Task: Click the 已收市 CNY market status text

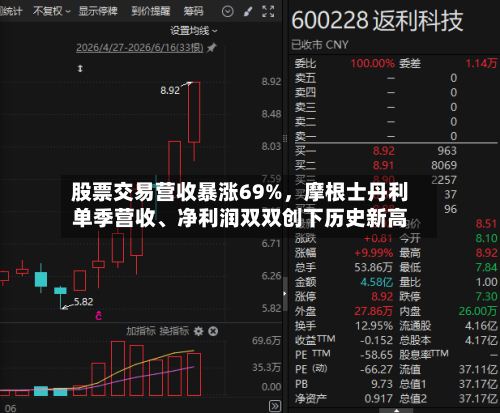Action: 320,45
